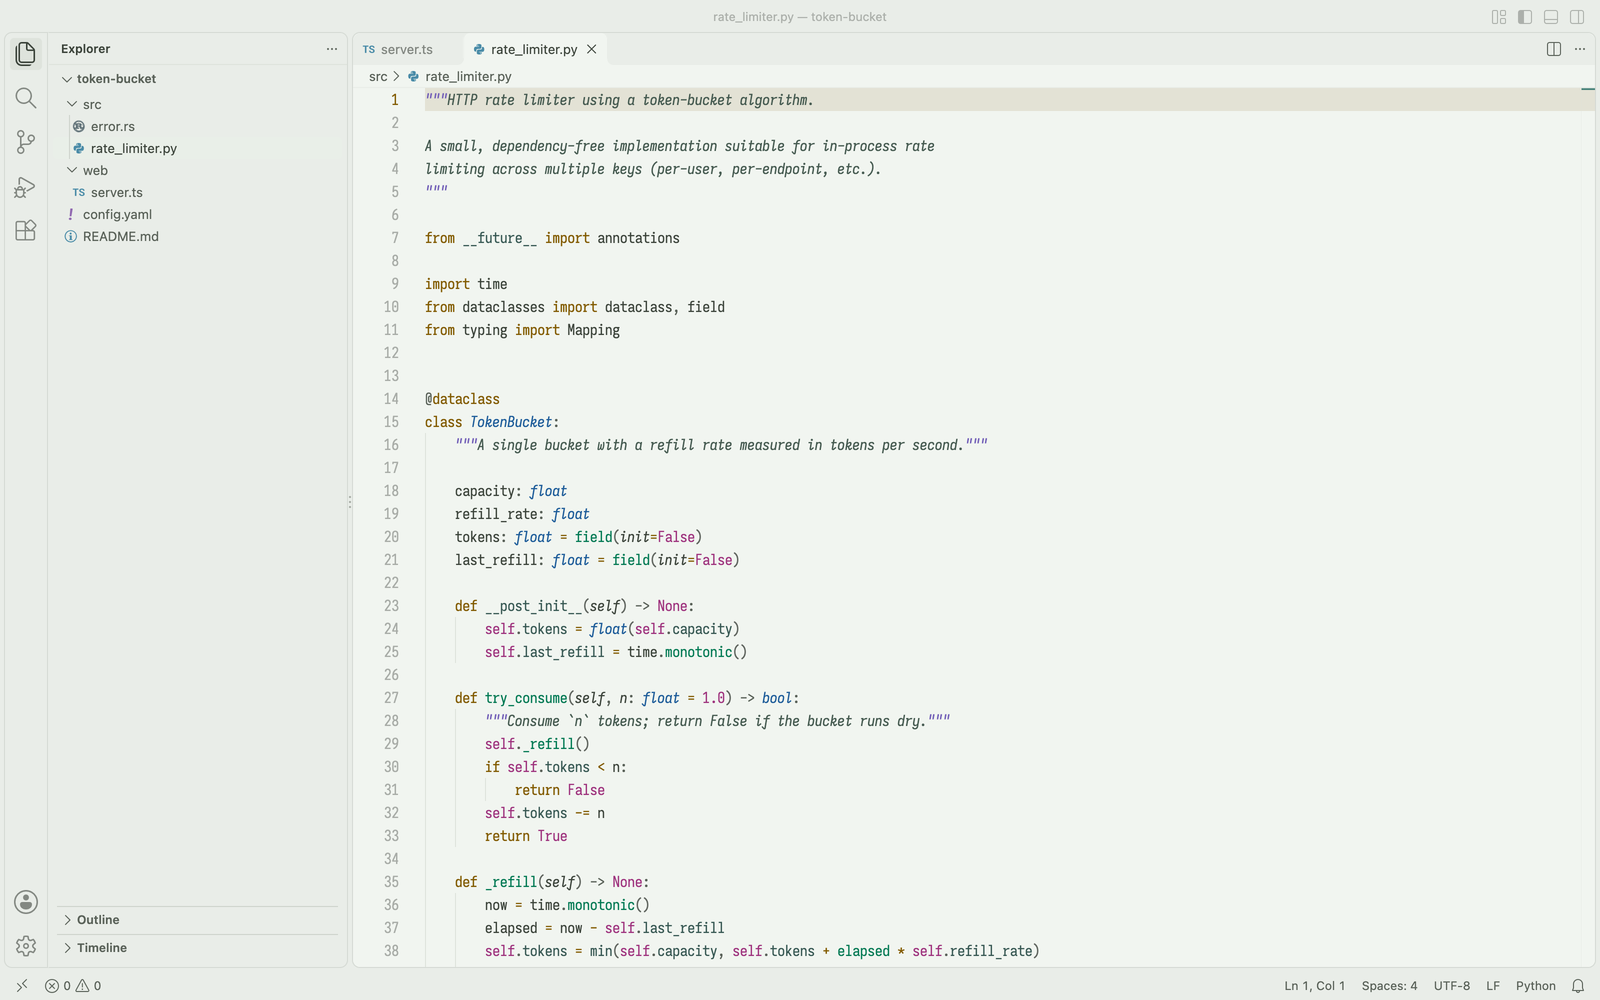Screen dimensions: 1600x1000
Task: Open the Extensions view icon
Action: [26, 230]
